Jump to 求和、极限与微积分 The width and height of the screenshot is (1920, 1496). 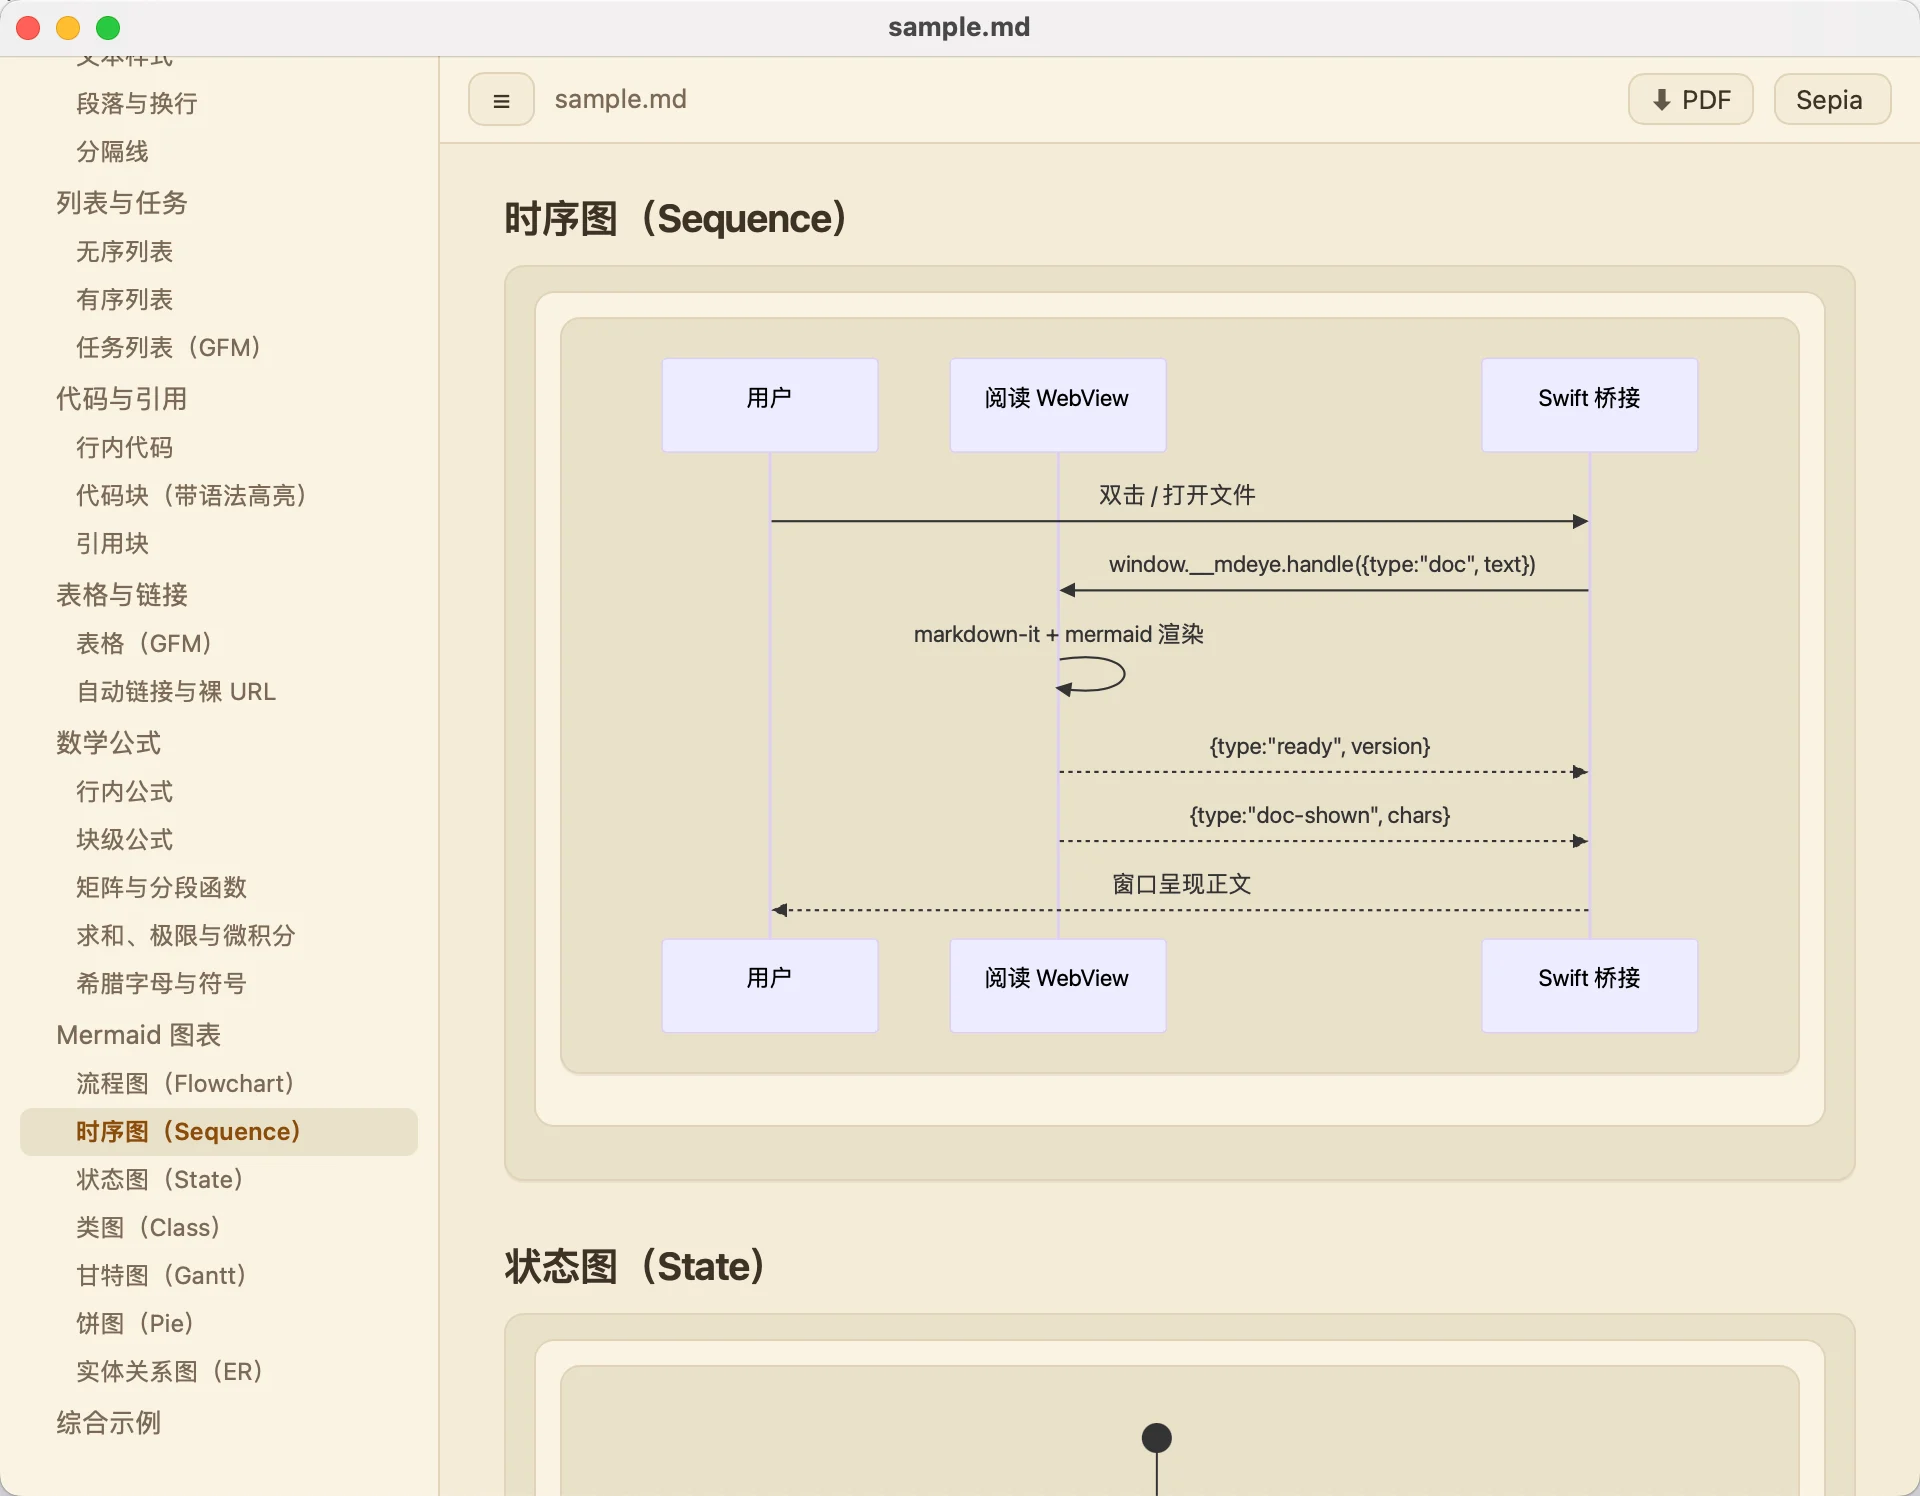pos(186,936)
